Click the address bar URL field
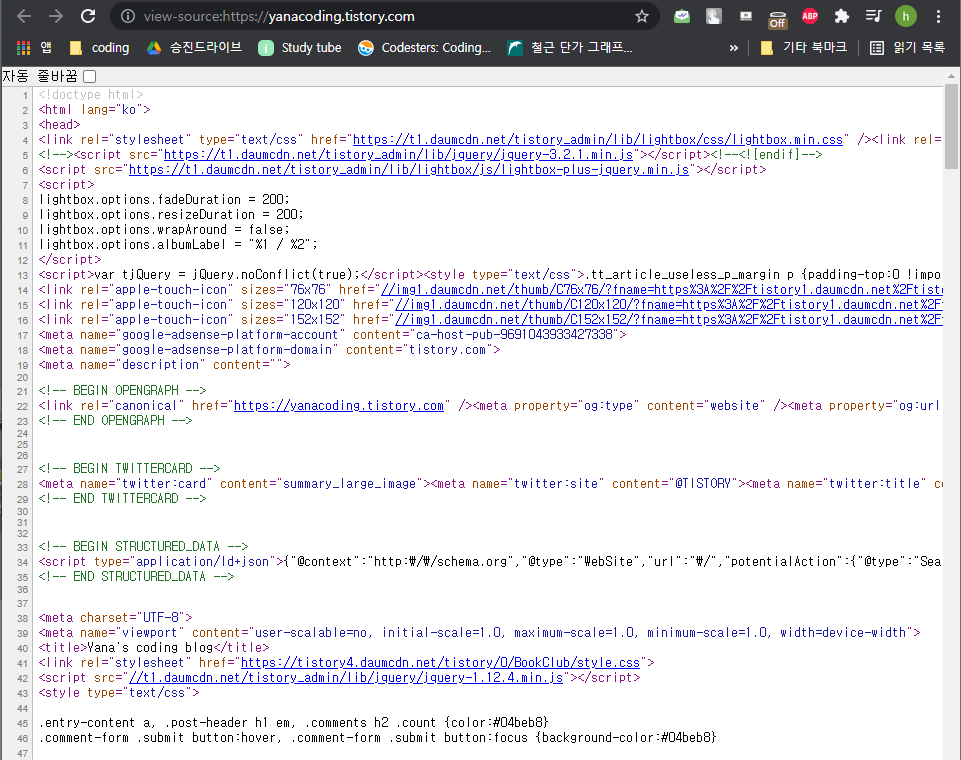Viewport: 961px width, 760px height. 386,17
